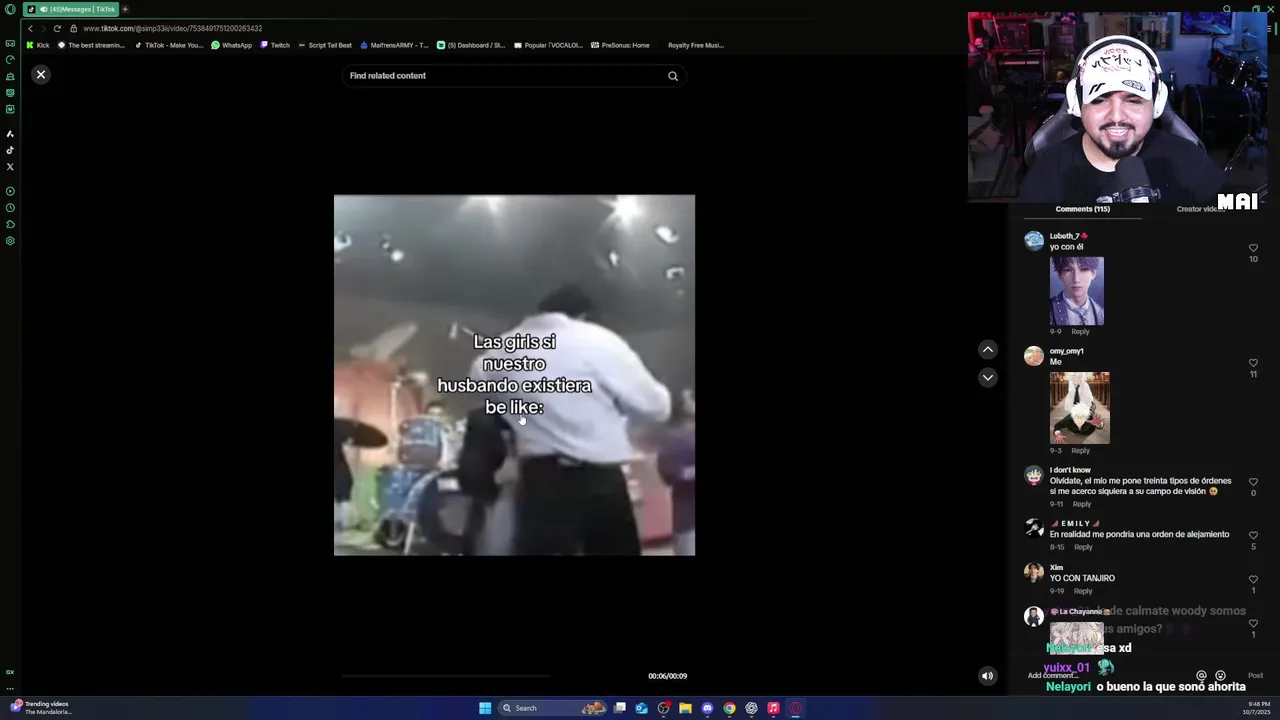This screenshot has height=720, width=1280.
Task: Click the search magnifier in Find related content
Action: [x=673, y=76]
